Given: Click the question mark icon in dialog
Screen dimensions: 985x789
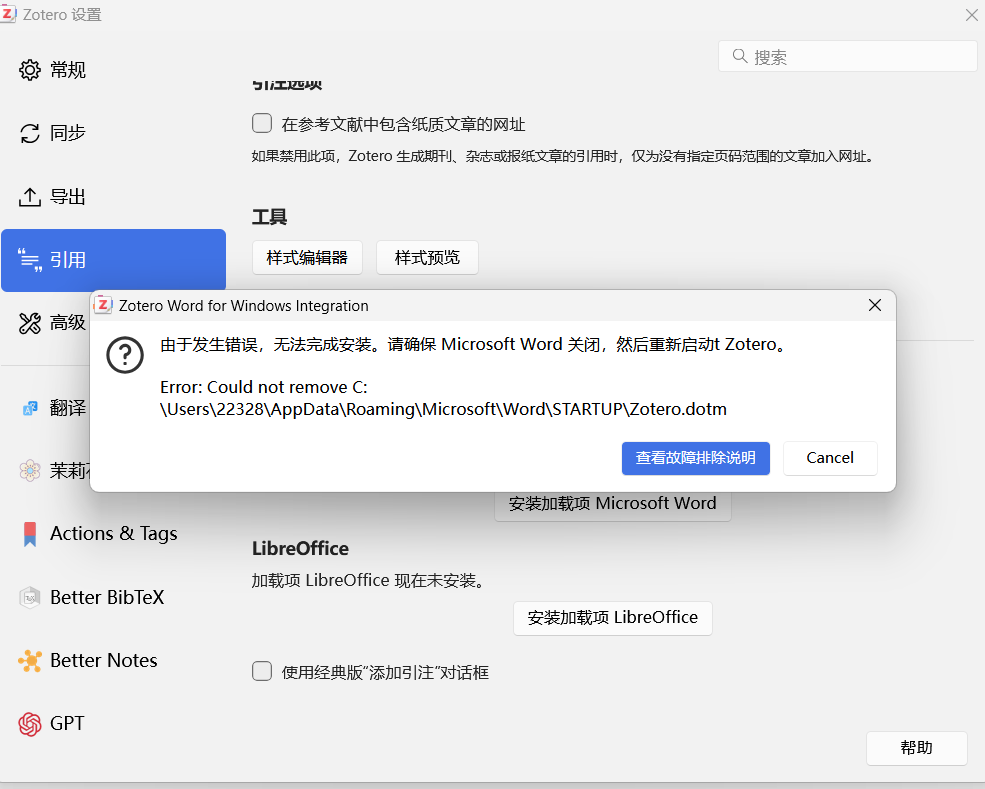Looking at the screenshot, I should pos(125,355).
